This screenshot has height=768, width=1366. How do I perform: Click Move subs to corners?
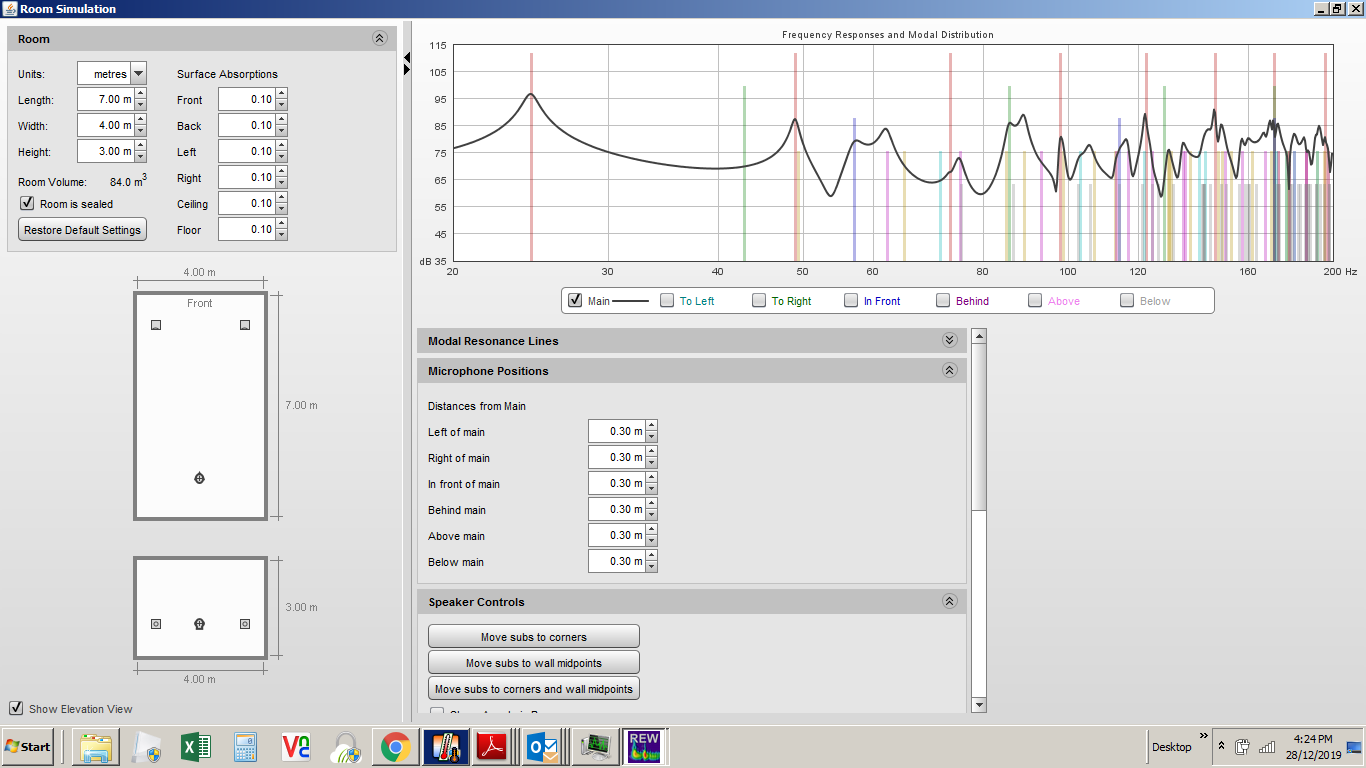tap(534, 636)
